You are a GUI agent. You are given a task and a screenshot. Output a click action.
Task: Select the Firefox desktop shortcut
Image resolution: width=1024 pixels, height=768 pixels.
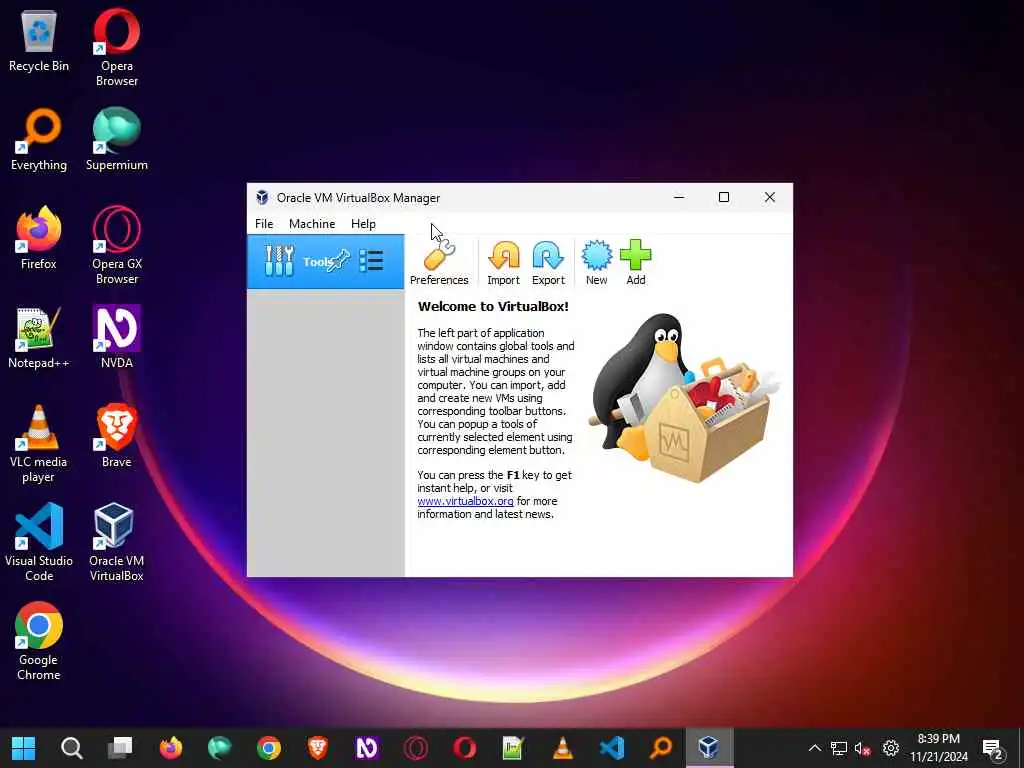[x=39, y=238]
